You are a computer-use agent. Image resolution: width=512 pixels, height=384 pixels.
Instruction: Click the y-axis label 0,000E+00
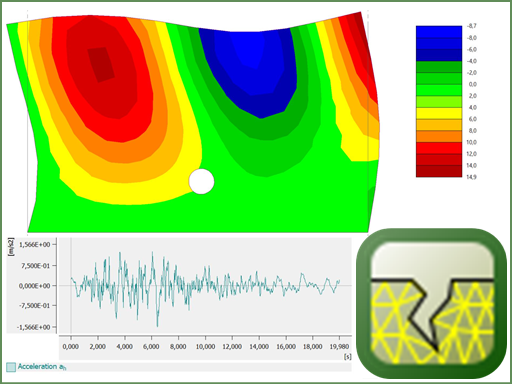(x=35, y=286)
